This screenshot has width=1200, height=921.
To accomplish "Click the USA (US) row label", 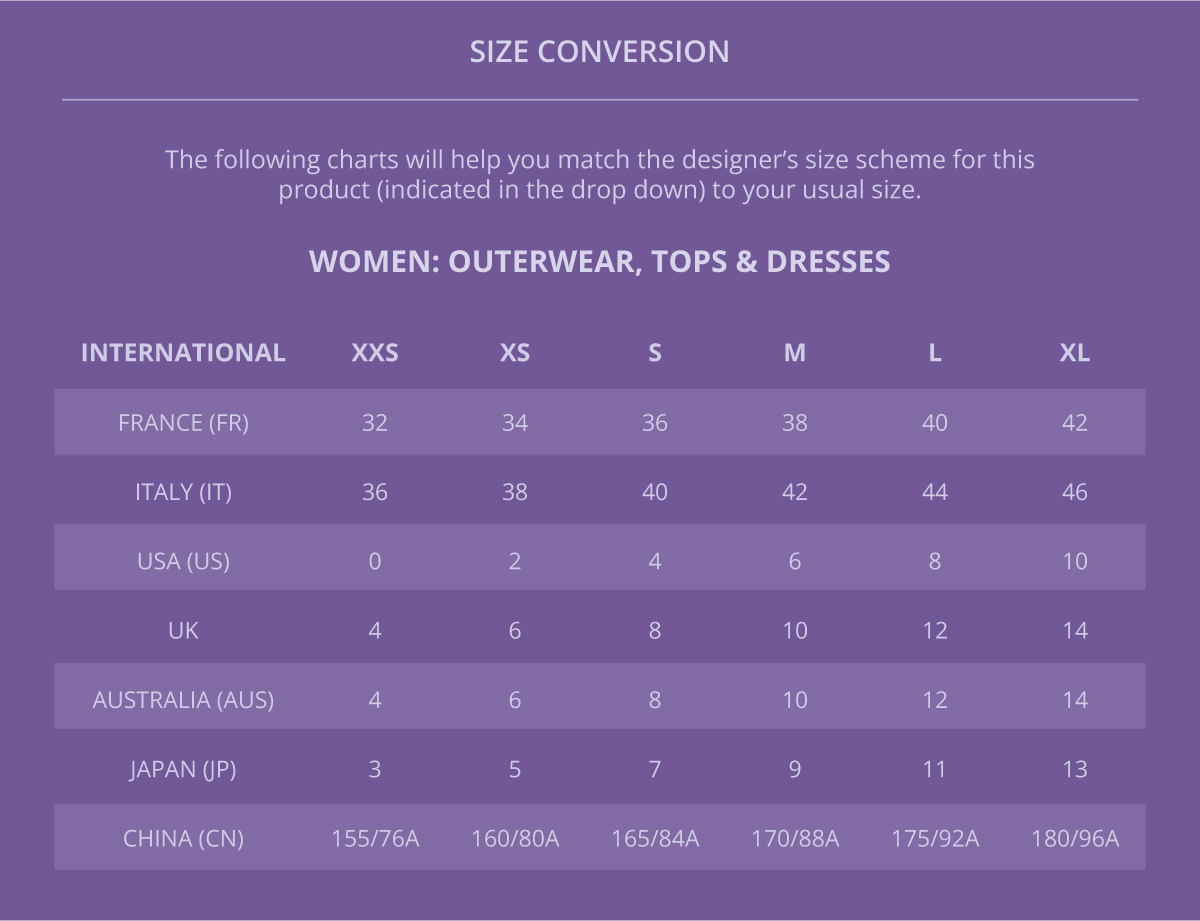I will tap(183, 561).
